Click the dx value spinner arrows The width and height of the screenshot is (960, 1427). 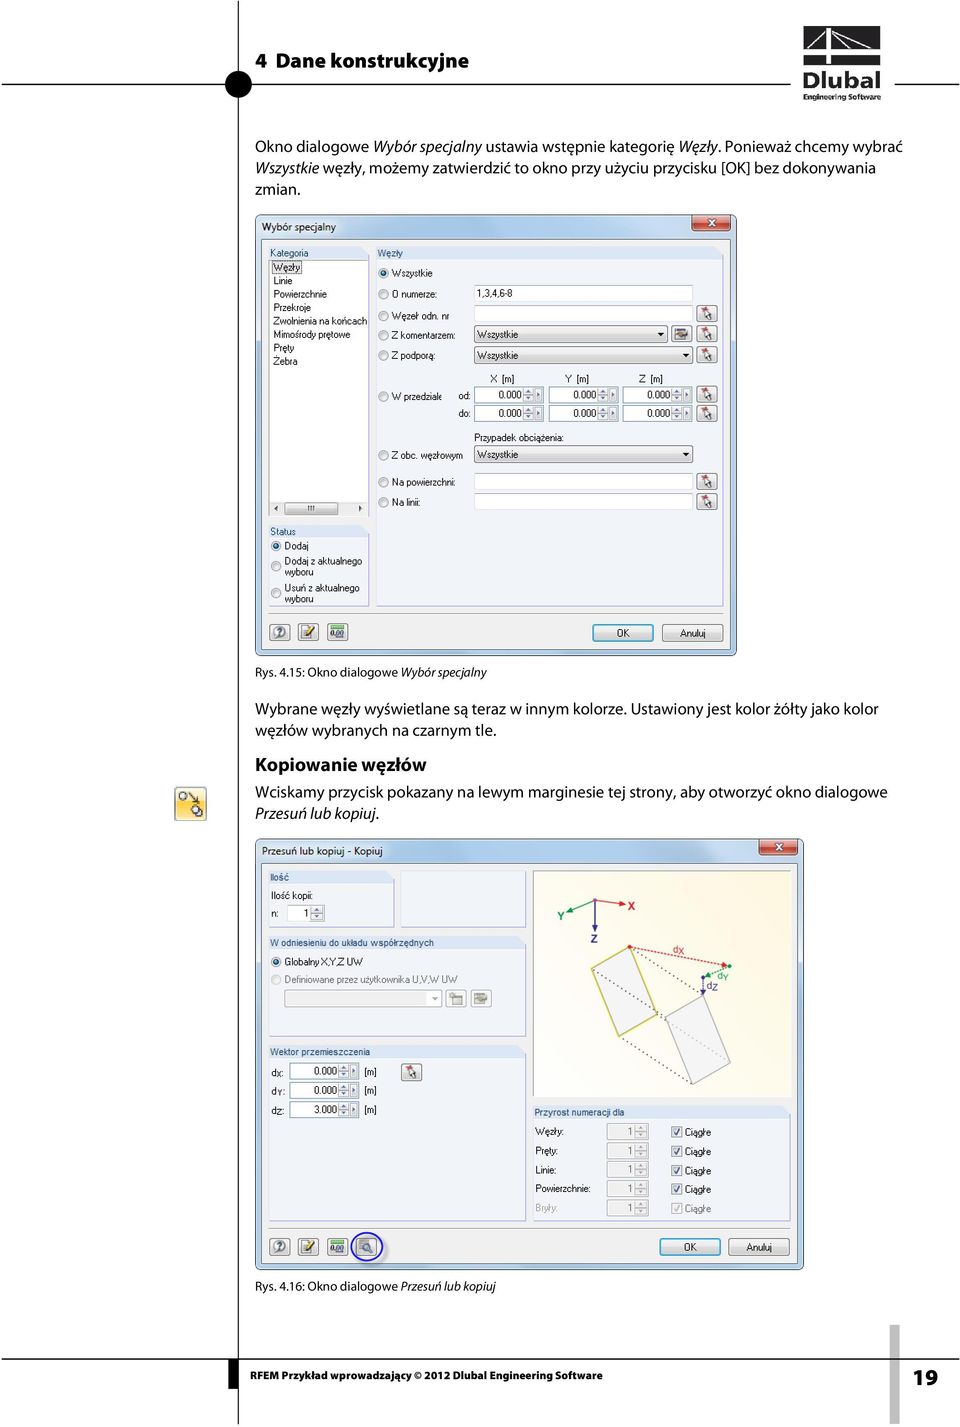(344, 1071)
